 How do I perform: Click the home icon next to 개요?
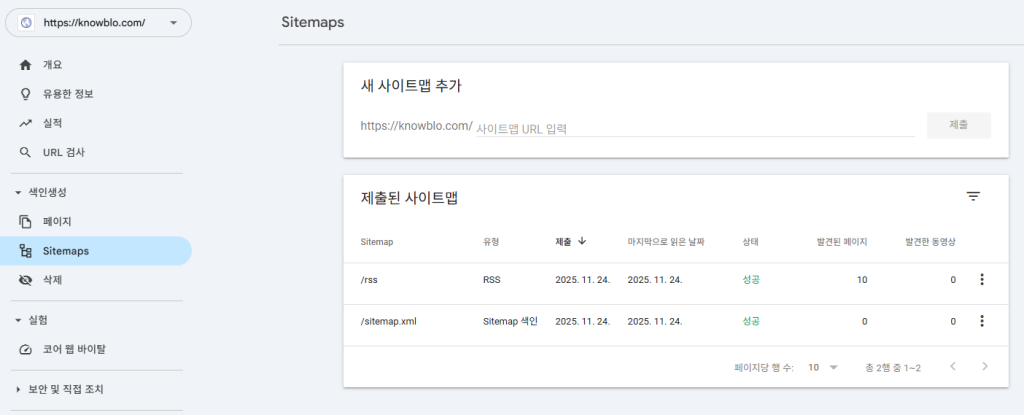click(26, 65)
